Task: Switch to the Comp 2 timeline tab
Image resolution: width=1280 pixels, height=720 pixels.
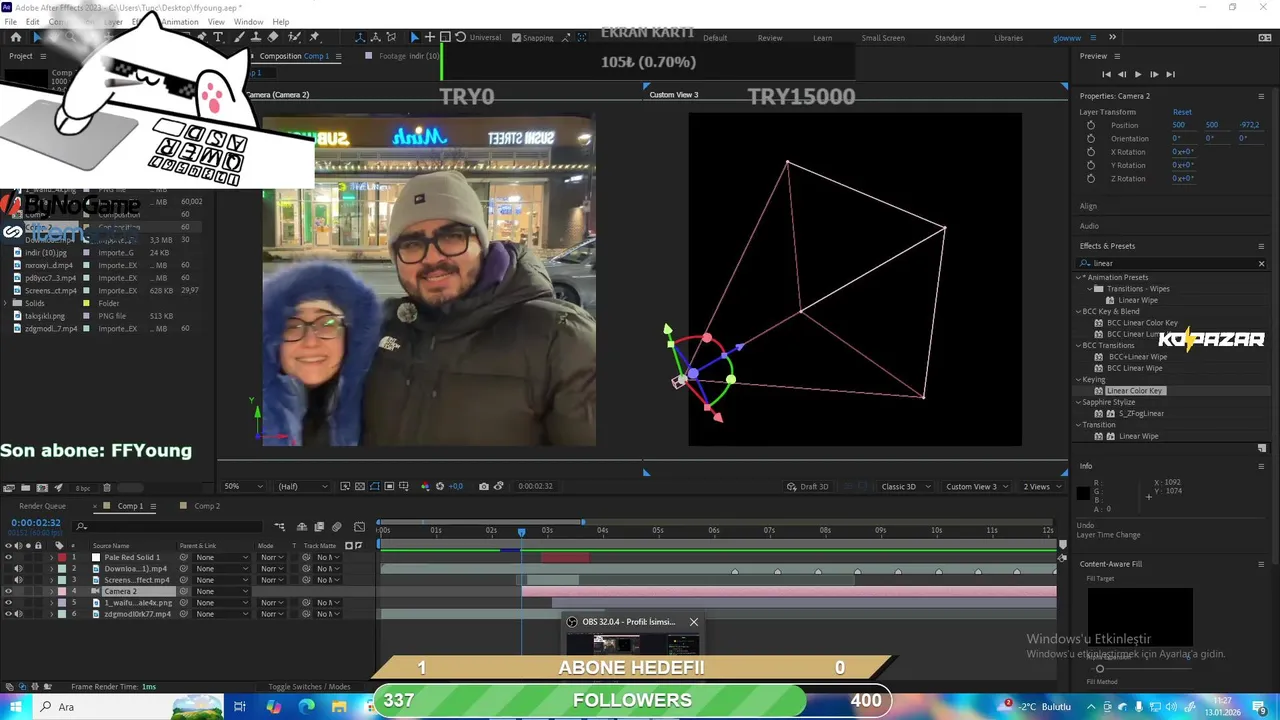Action: [207, 506]
